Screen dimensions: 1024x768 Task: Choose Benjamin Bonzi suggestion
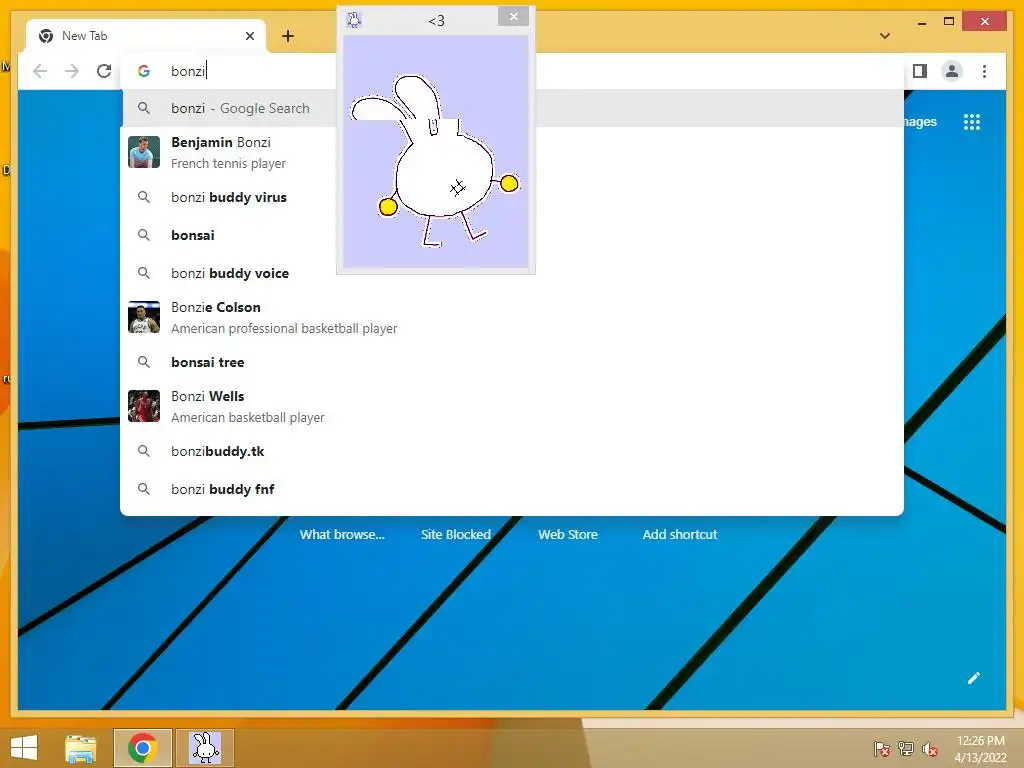coord(512,152)
